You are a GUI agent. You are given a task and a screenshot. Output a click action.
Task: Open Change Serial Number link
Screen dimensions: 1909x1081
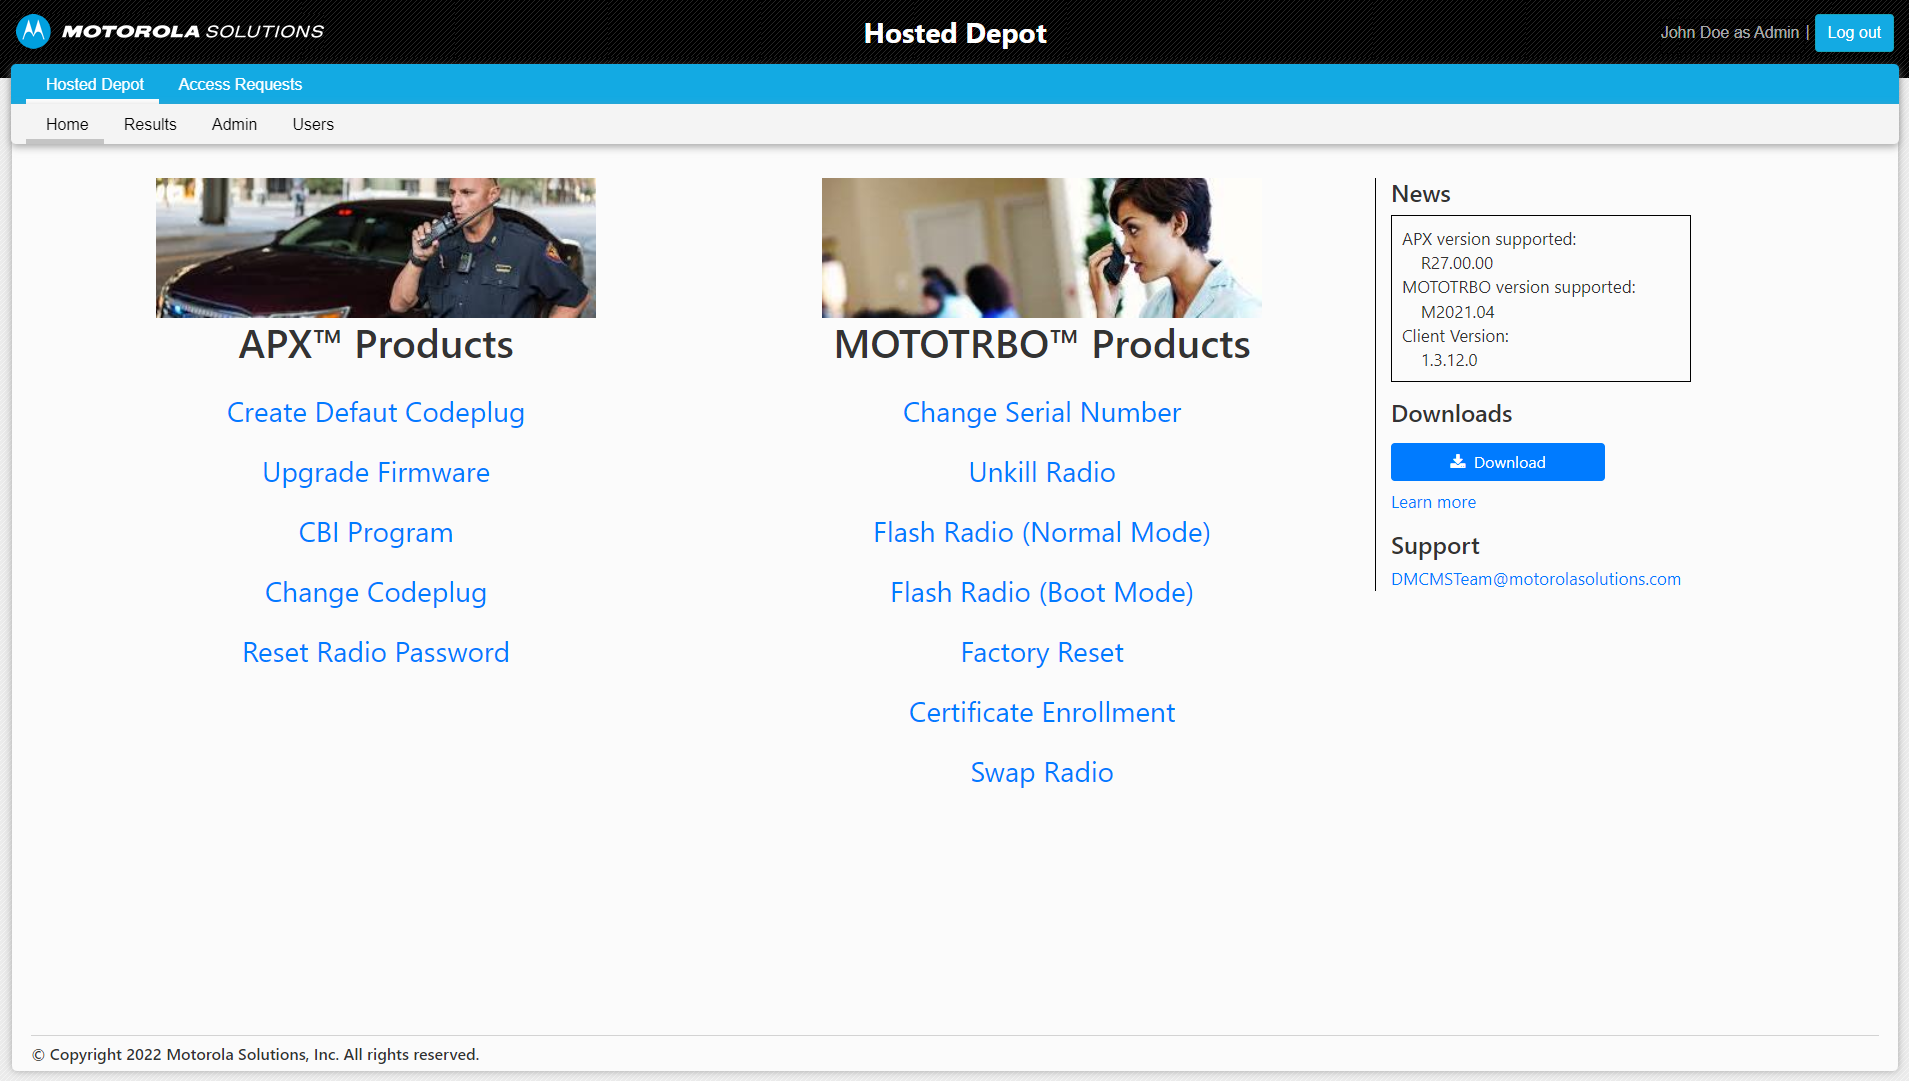pos(1042,412)
